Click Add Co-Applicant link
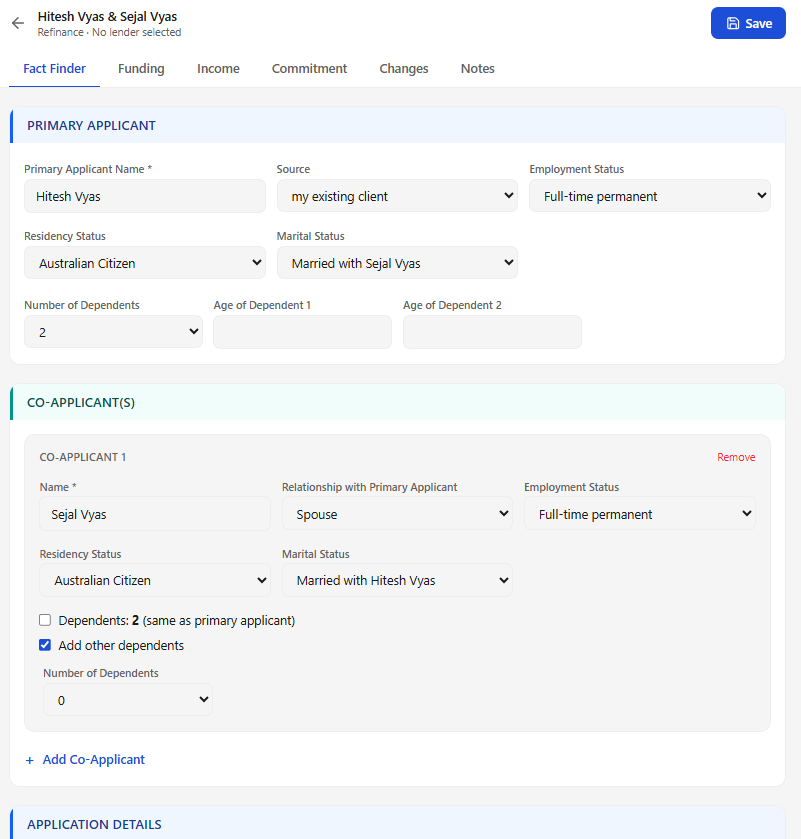 tap(94, 759)
